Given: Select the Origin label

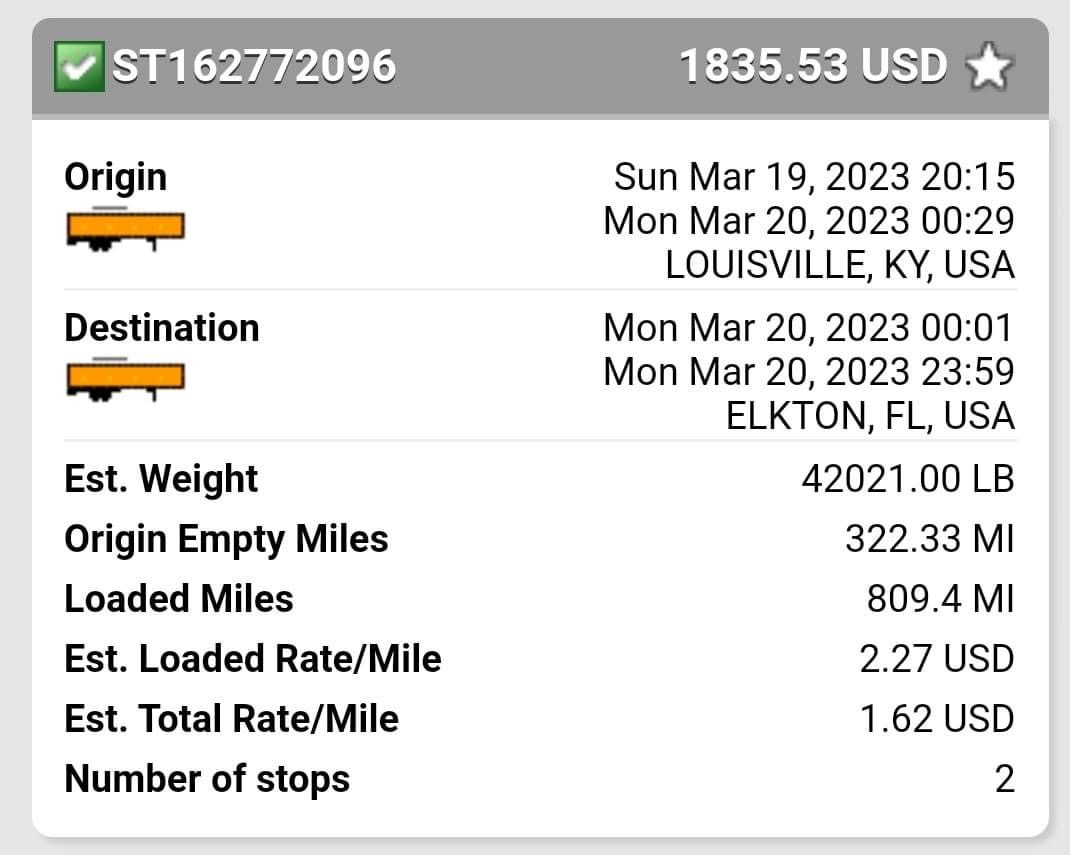Looking at the screenshot, I should coord(115,178).
